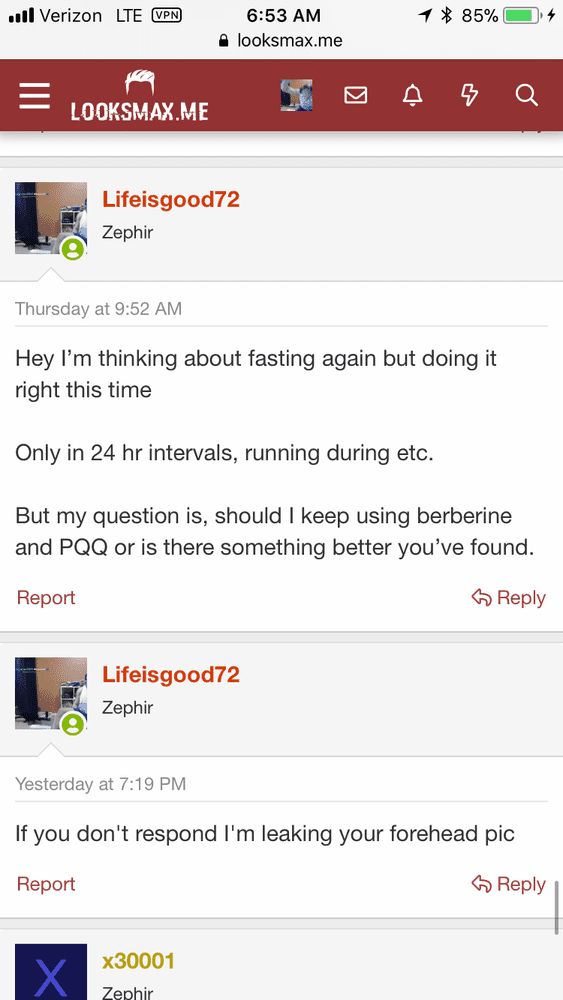The width and height of the screenshot is (563, 1000).
Task: Open Lifeisgood72 username in second post
Action: (171, 675)
